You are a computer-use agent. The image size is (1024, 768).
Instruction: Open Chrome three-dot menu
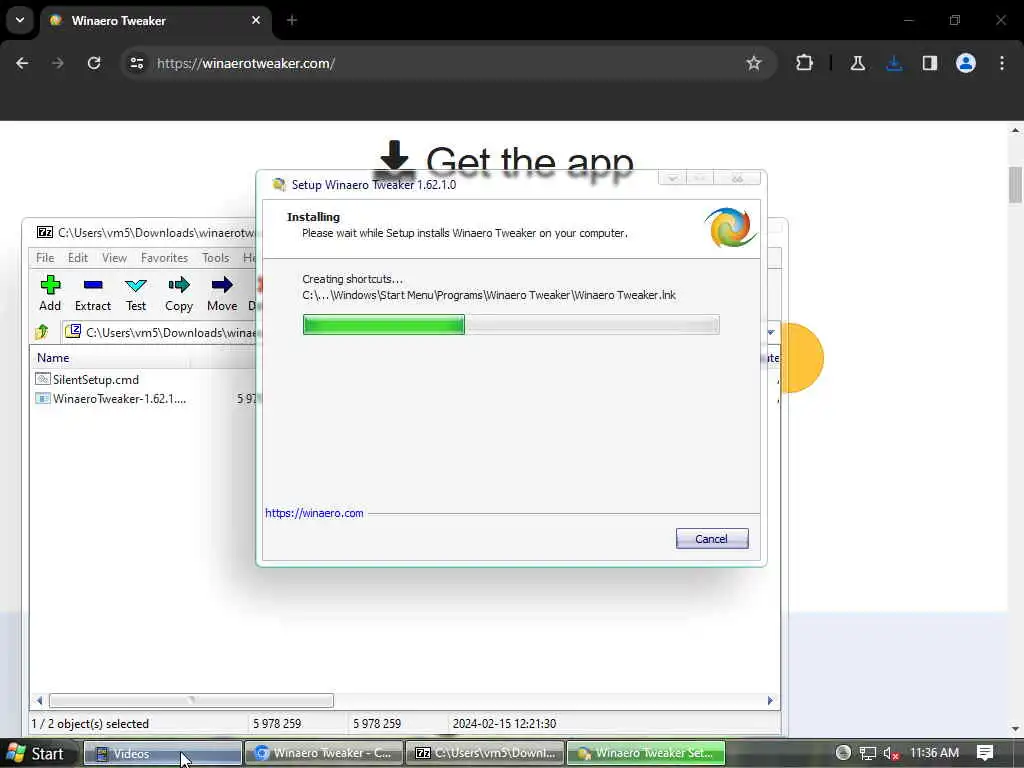[1002, 63]
